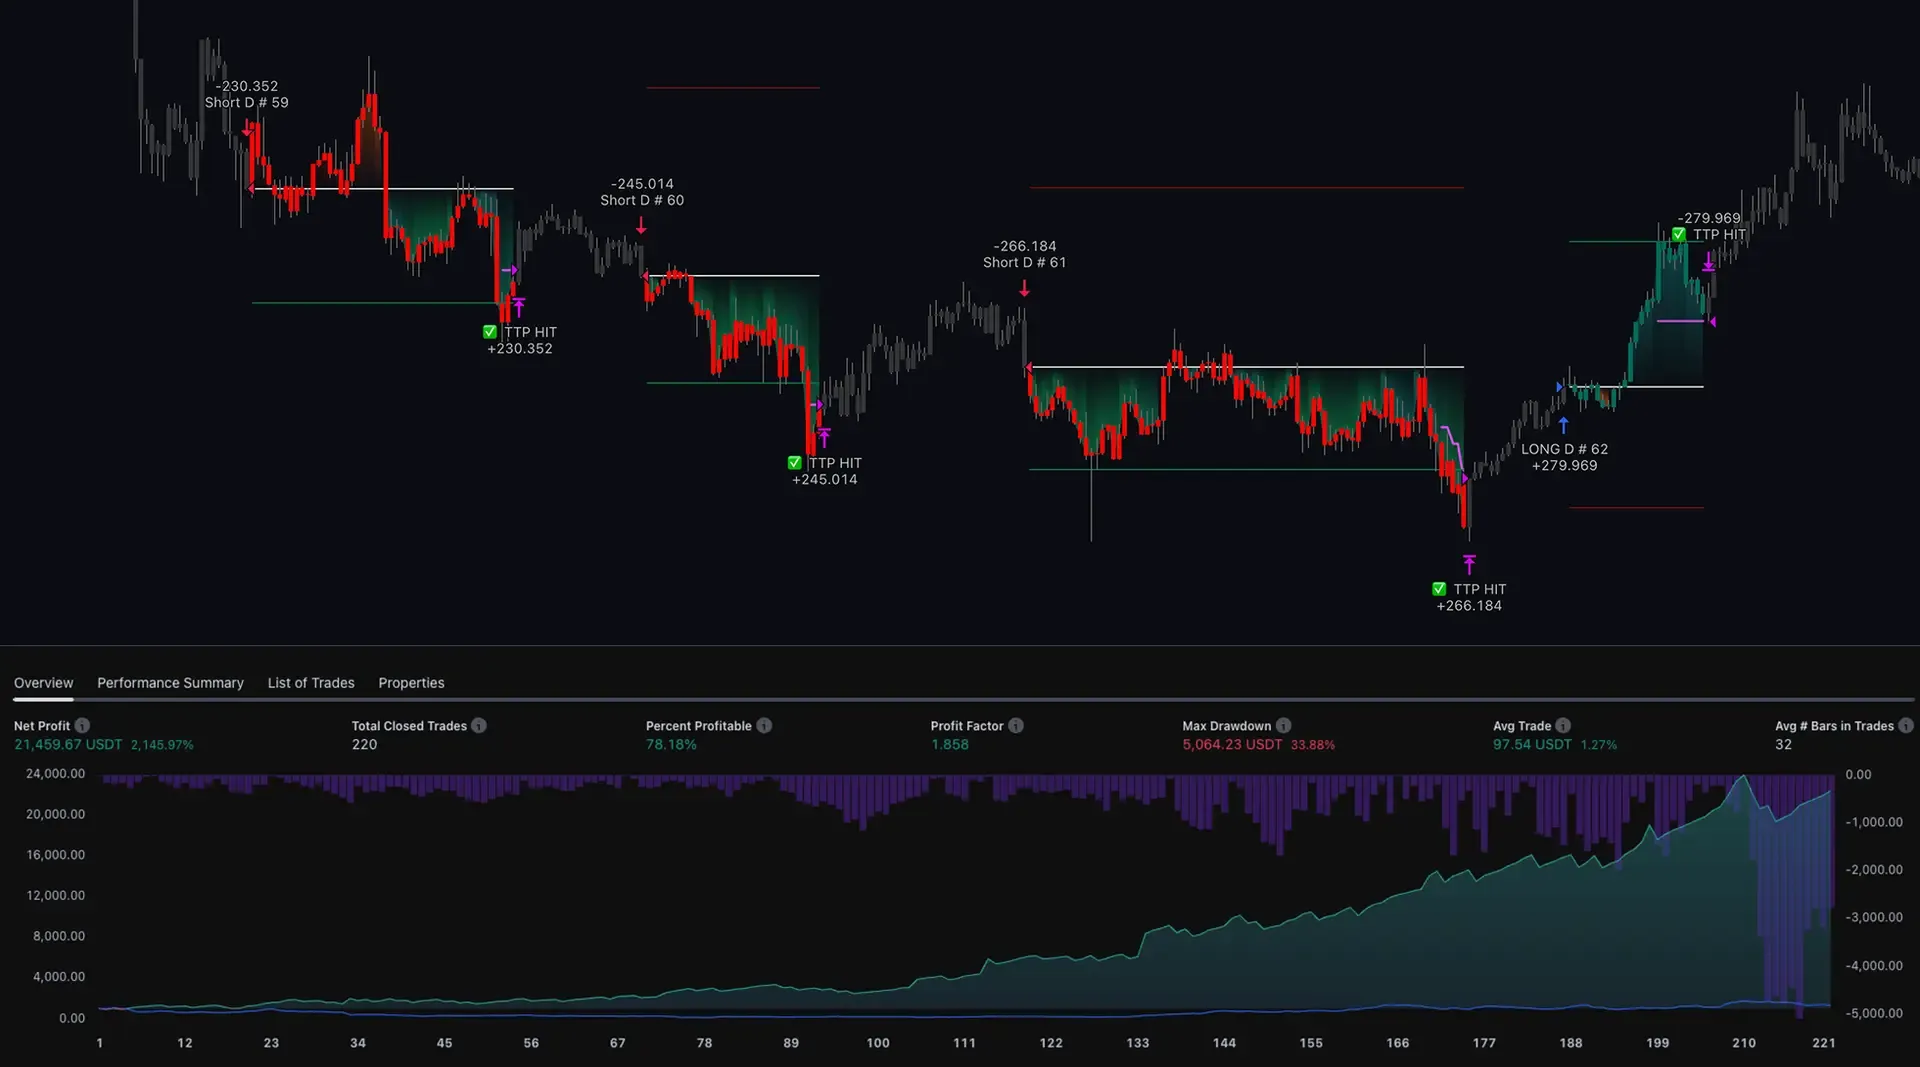Click the blue up arrow above LONG D # 62
Viewport: 1920px width, 1067px height.
1564,425
